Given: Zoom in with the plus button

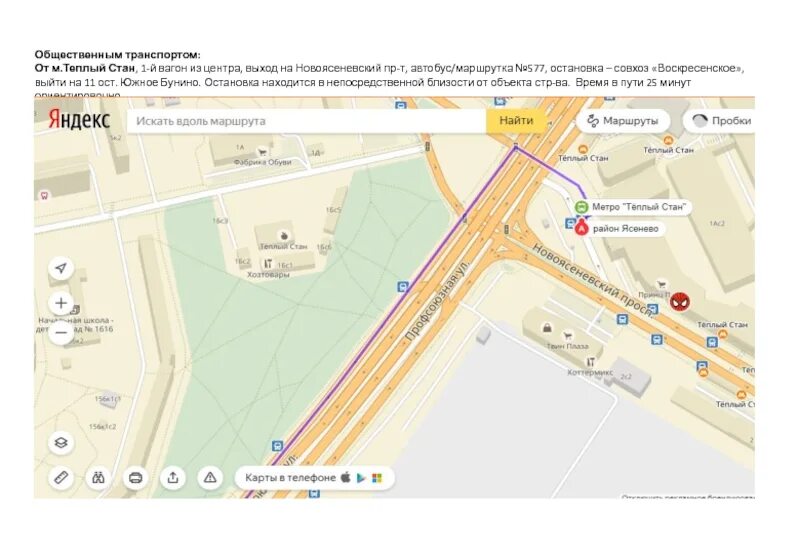Looking at the screenshot, I should tap(61, 303).
